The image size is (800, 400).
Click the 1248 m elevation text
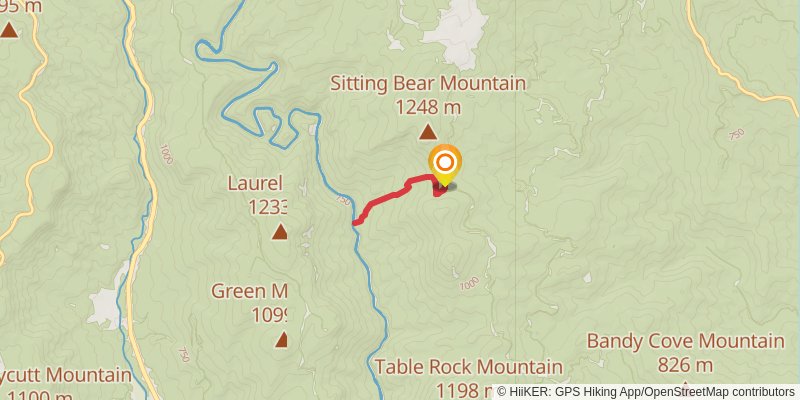[x=428, y=108]
